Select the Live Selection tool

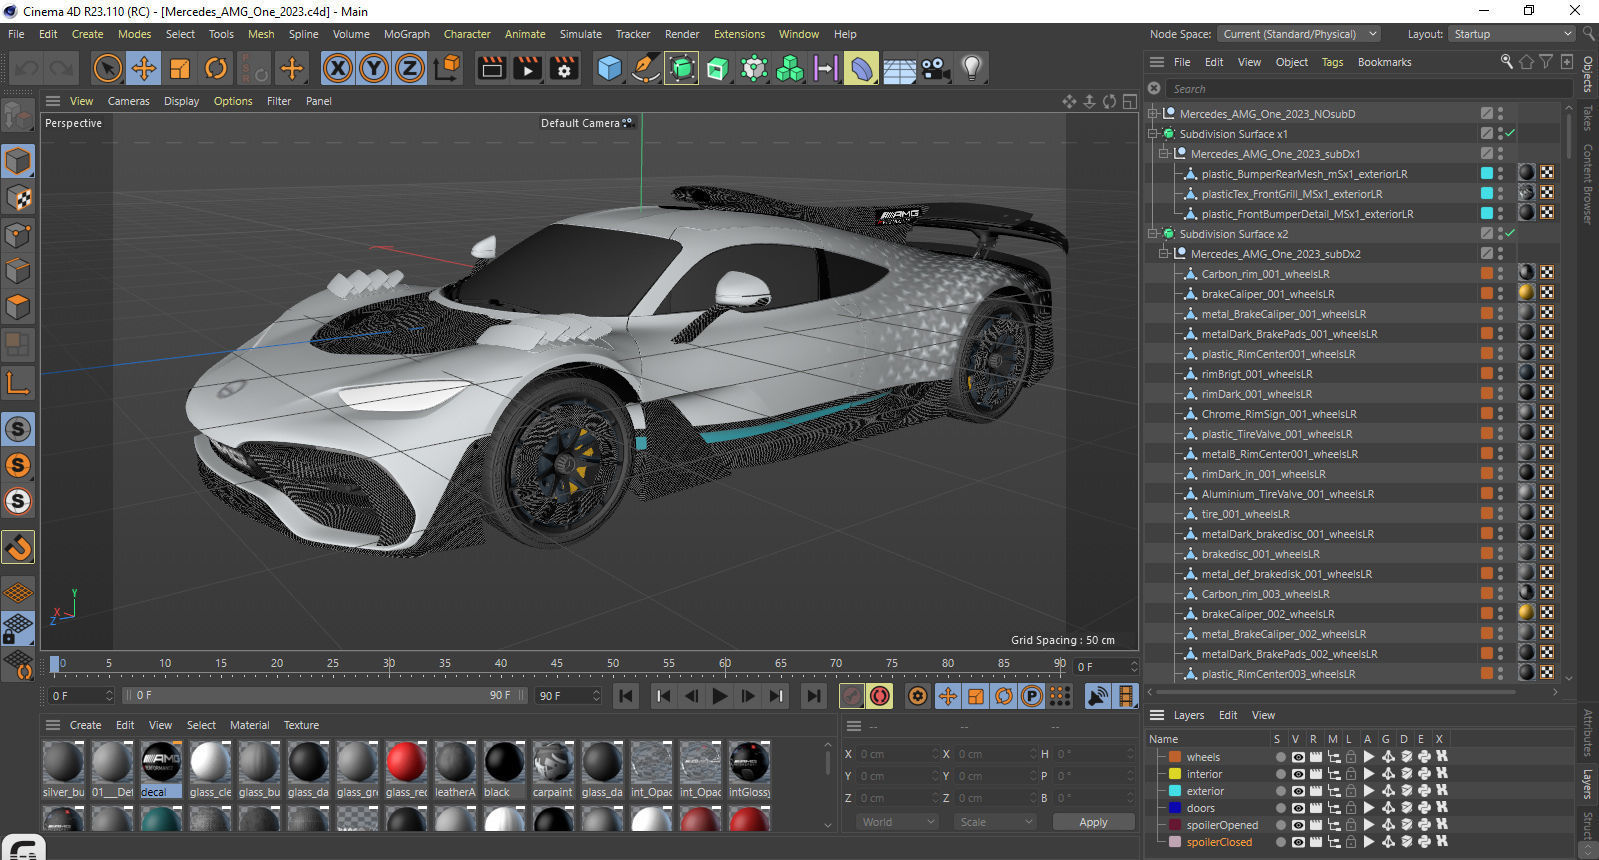coord(107,68)
